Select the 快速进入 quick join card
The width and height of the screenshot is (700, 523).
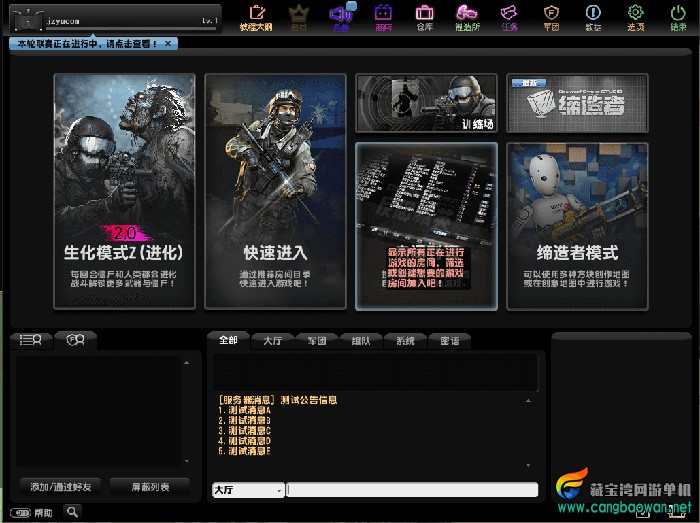coord(275,192)
